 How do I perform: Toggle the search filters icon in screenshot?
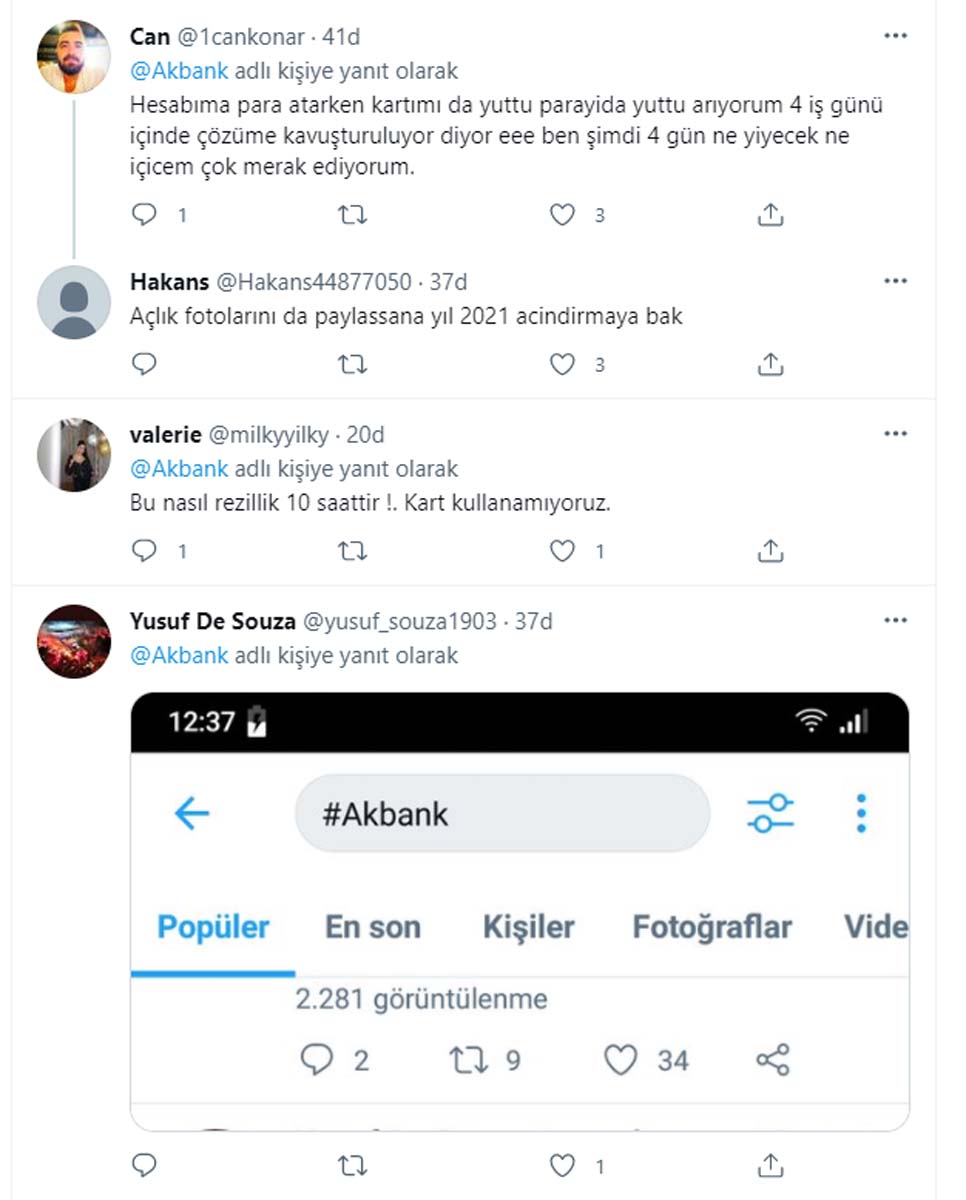770,814
